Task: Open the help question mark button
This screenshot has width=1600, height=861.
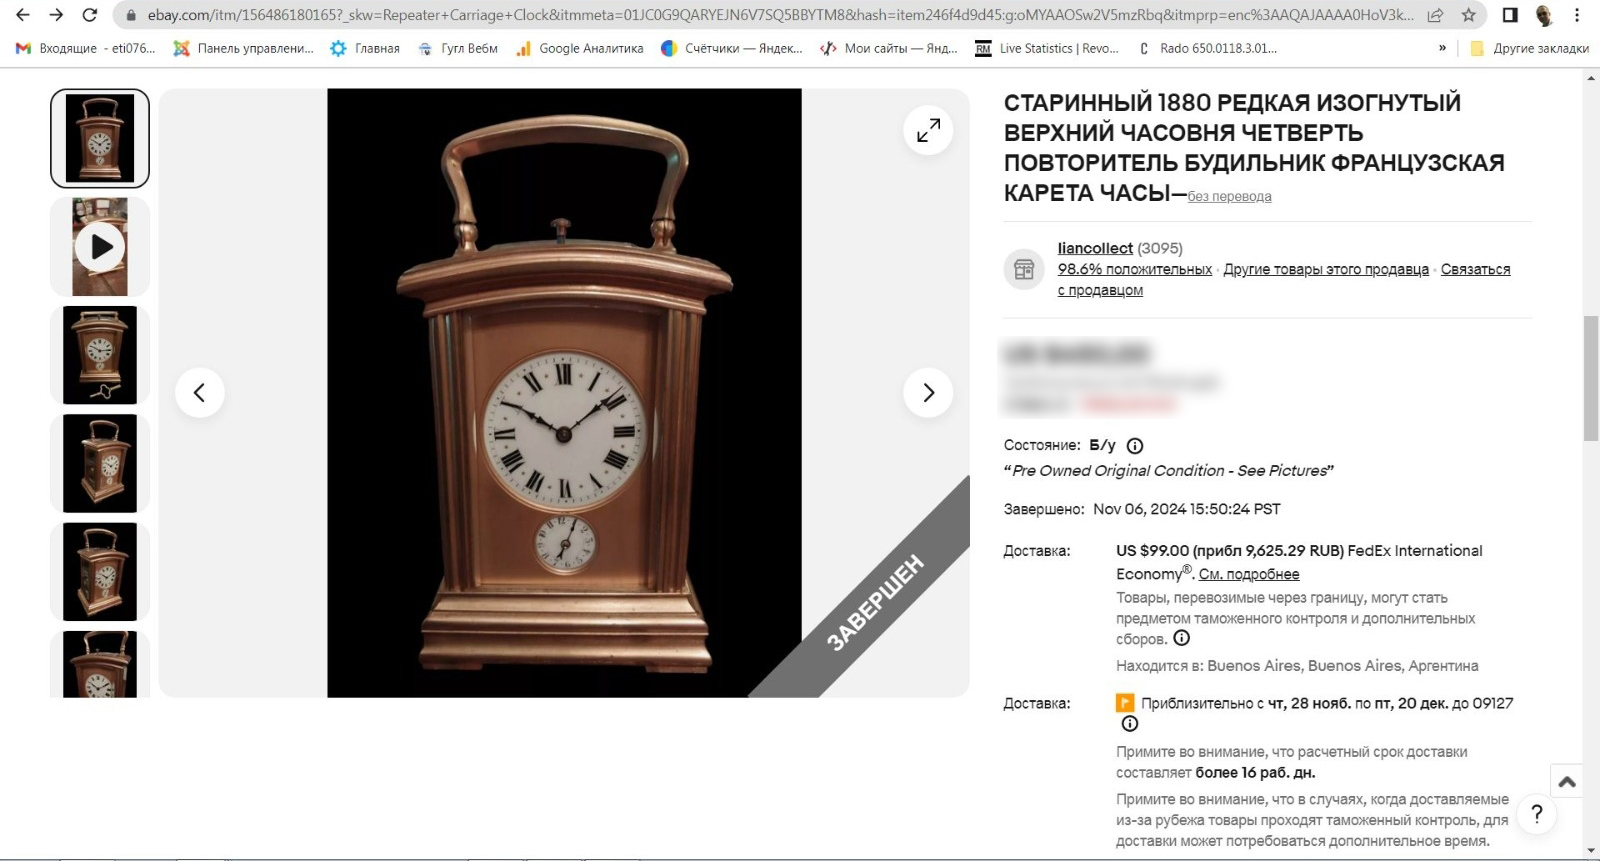Action: click(1537, 814)
